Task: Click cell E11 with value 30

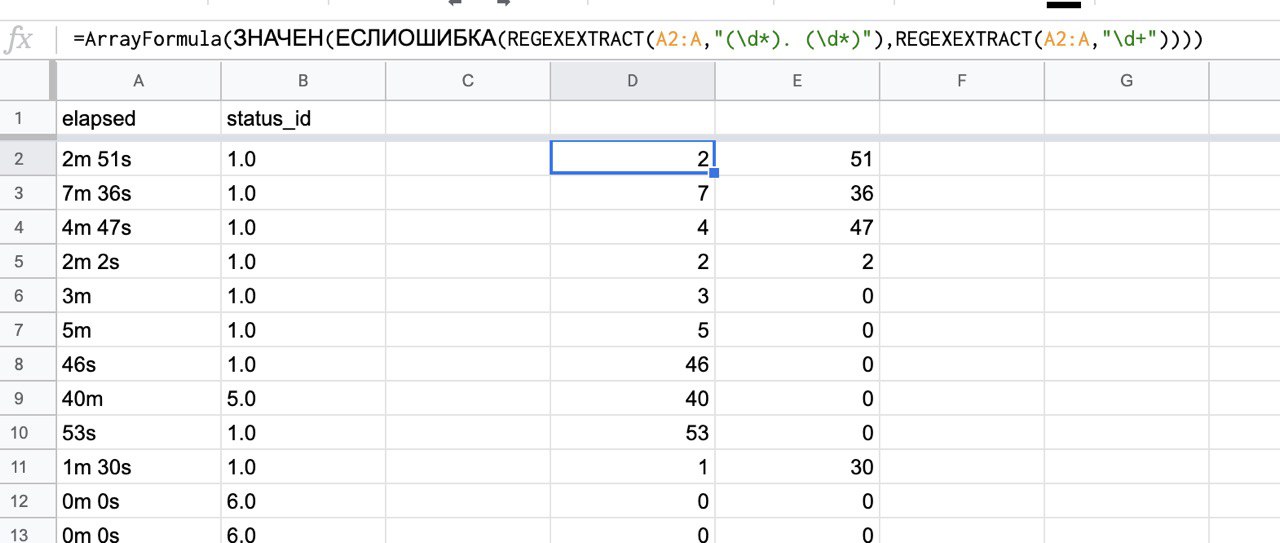Action: tap(797, 467)
